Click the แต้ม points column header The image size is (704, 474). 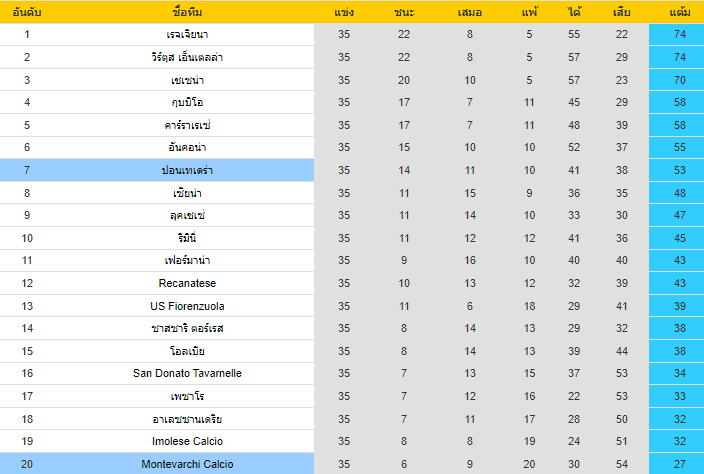tap(679, 12)
